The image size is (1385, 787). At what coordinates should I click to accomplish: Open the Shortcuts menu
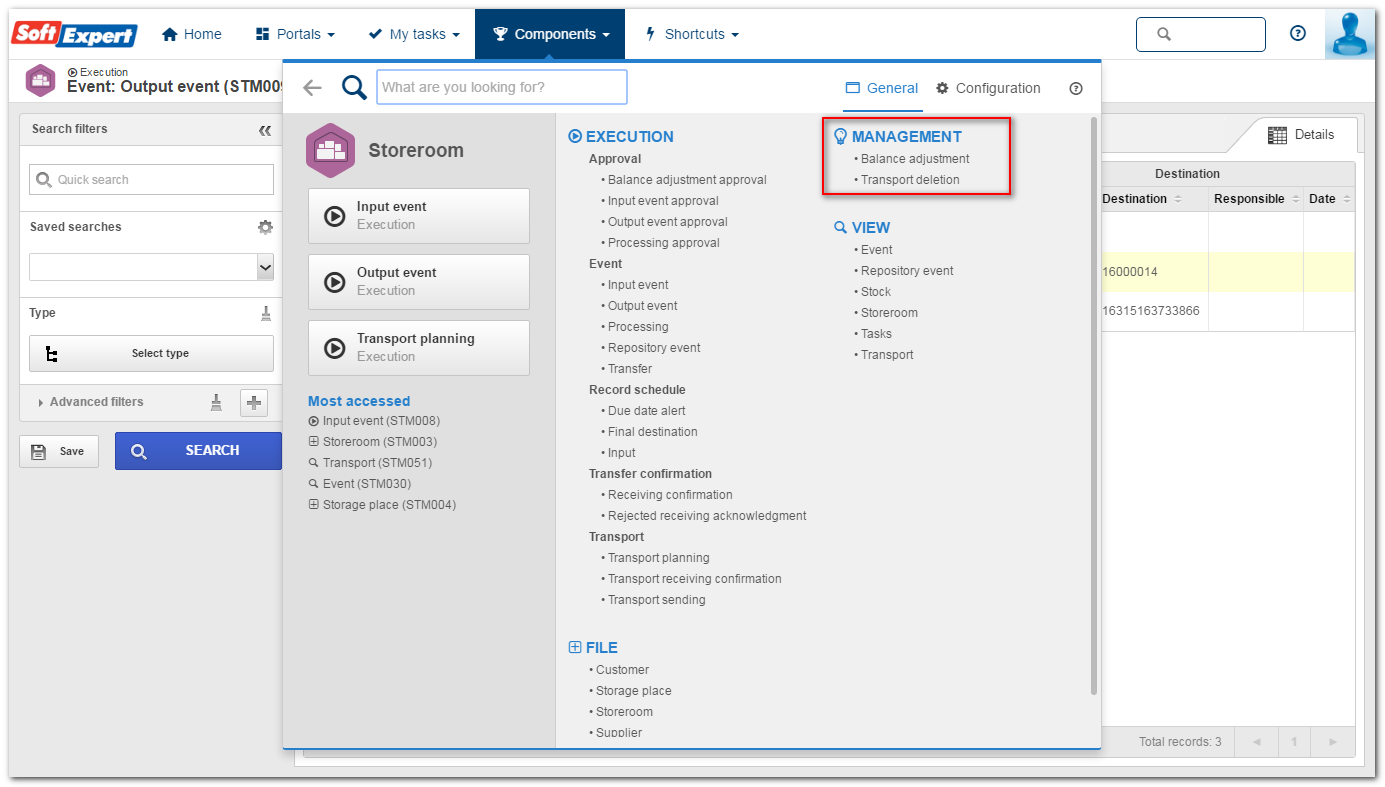[x=692, y=34]
